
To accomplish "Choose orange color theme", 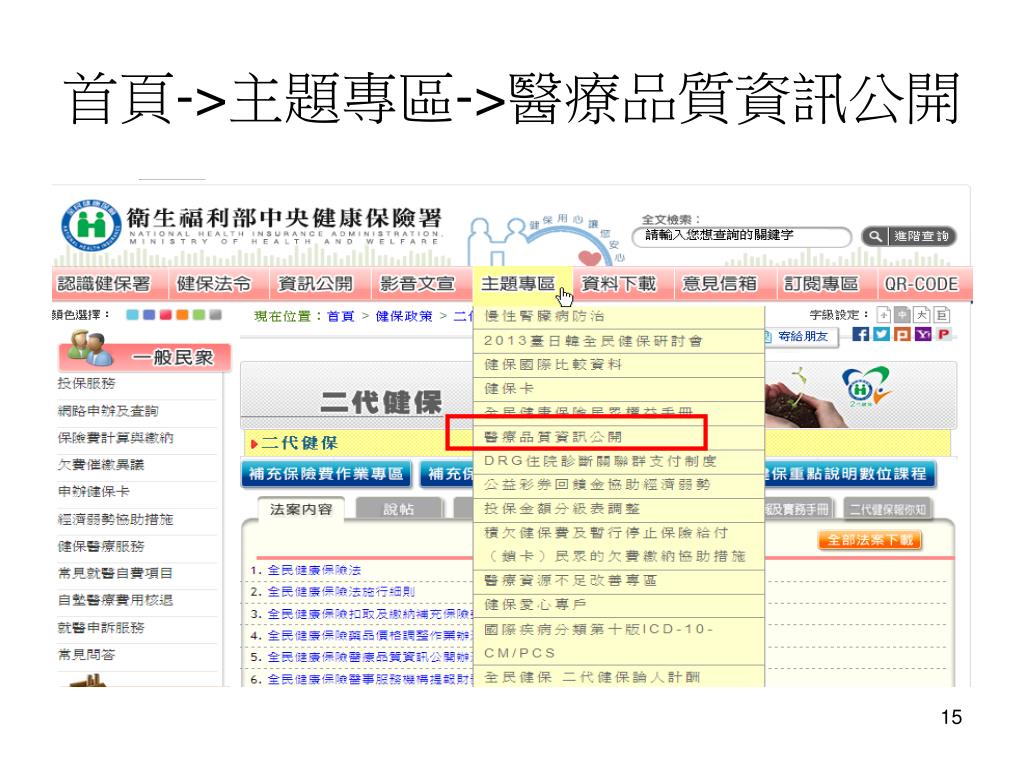I will click(x=182, y=315).
